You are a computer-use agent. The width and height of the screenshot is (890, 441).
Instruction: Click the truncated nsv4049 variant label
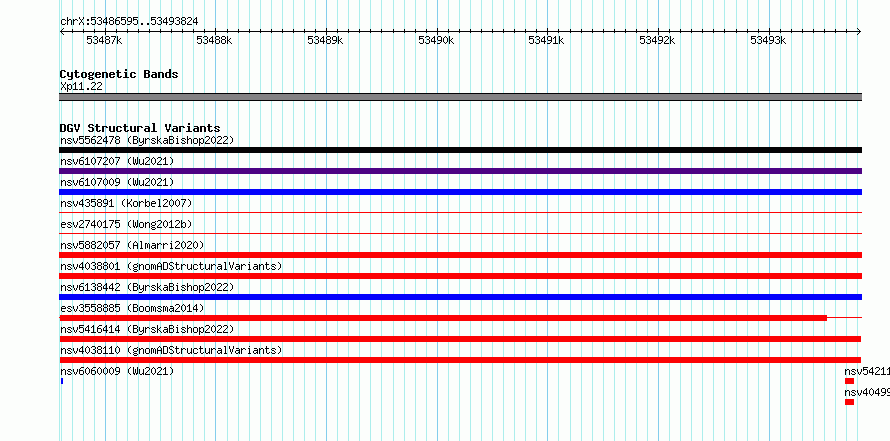[x=867, y=392]
